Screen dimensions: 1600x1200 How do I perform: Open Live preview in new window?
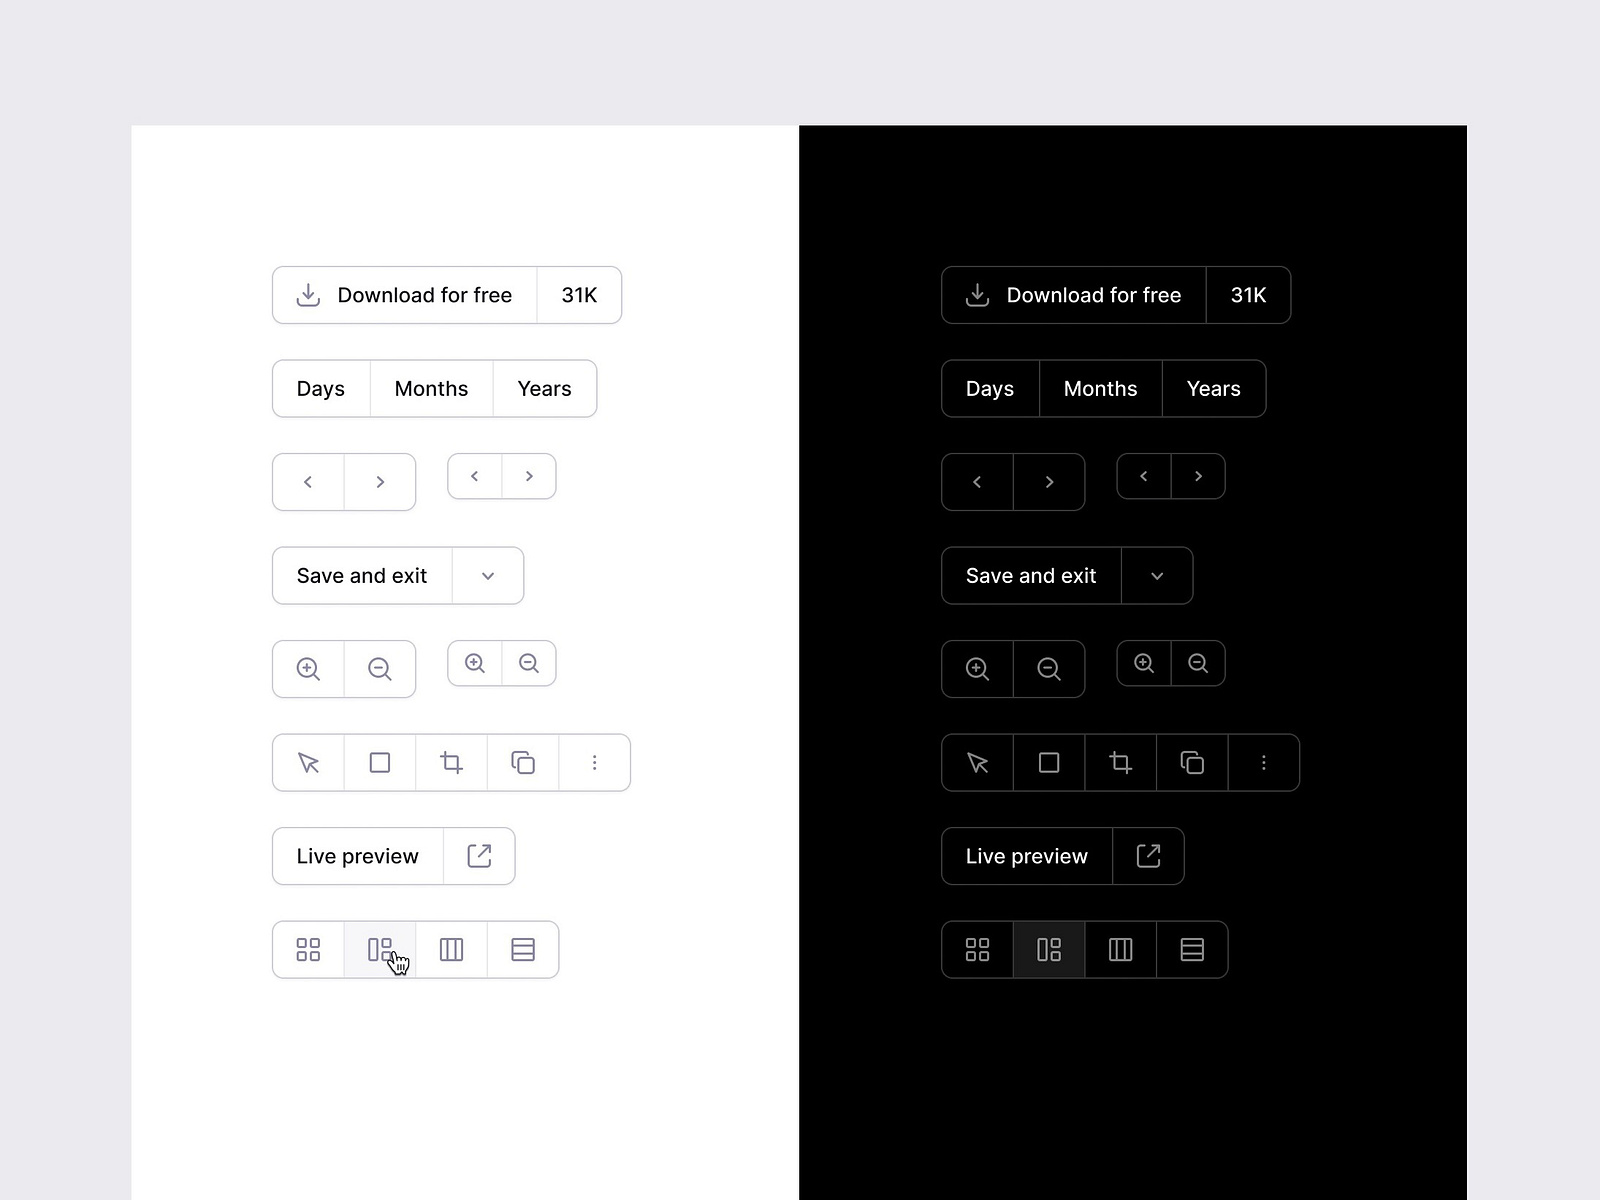point(480,856)
